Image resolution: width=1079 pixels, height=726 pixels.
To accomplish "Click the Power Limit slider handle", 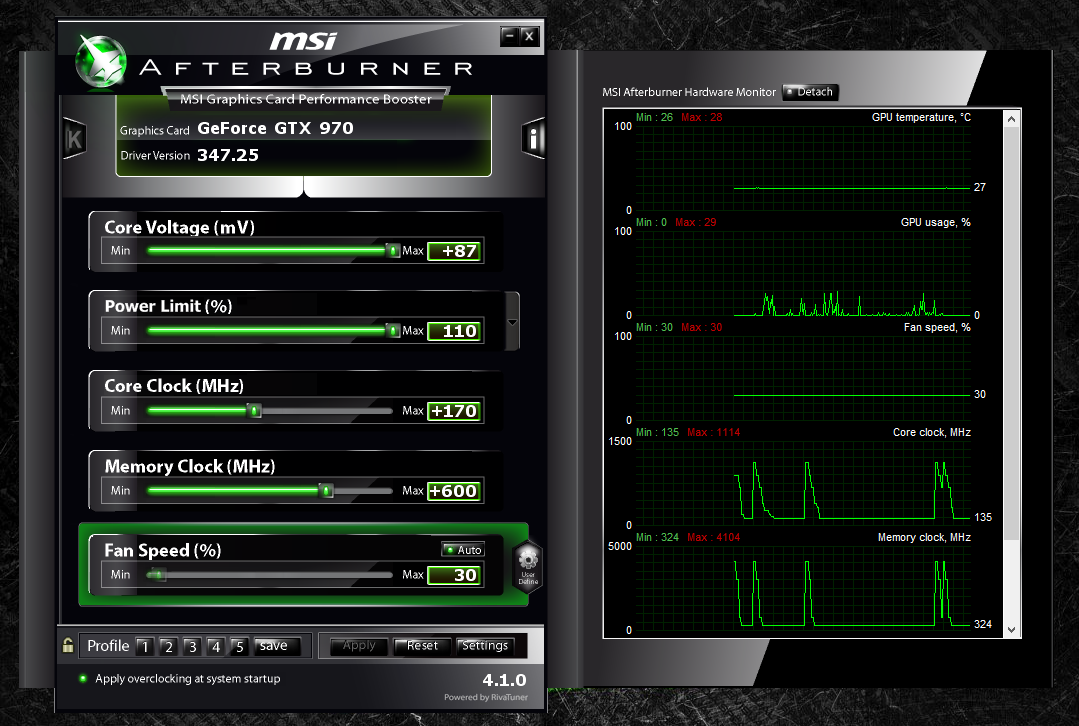I will pyautogui.click(x=393, y=331).
